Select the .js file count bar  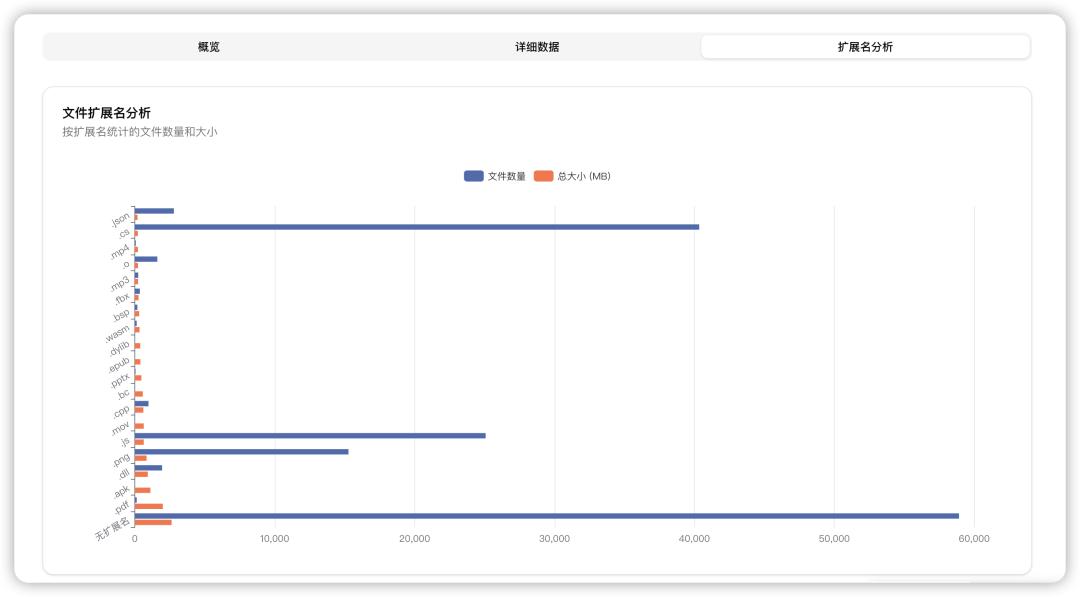coord(300,434)
